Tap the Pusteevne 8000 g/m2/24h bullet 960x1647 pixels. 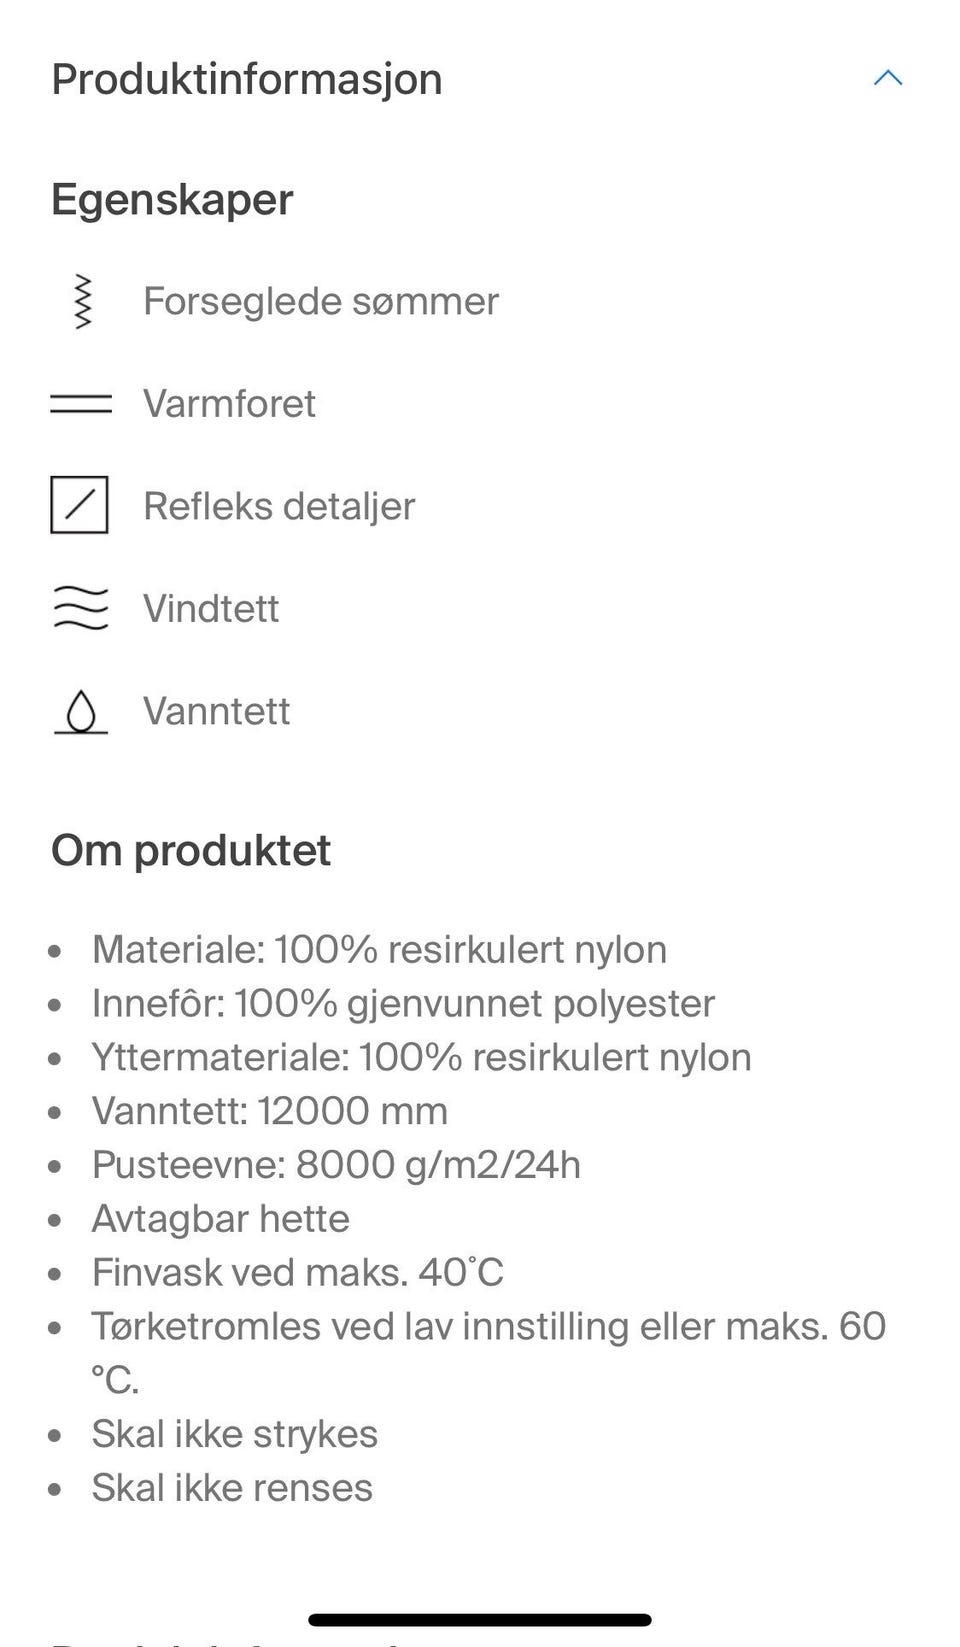(x=336, y=1164)
